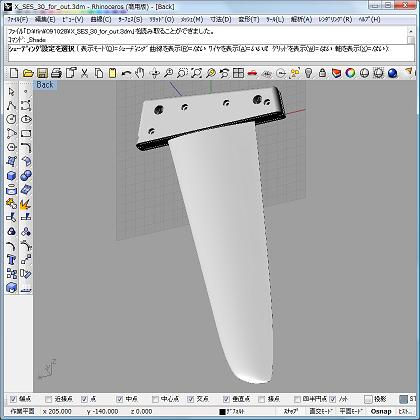The image size is (420, 420).
Task: Open the File (F) menu
Action: (x=18, y=20)
